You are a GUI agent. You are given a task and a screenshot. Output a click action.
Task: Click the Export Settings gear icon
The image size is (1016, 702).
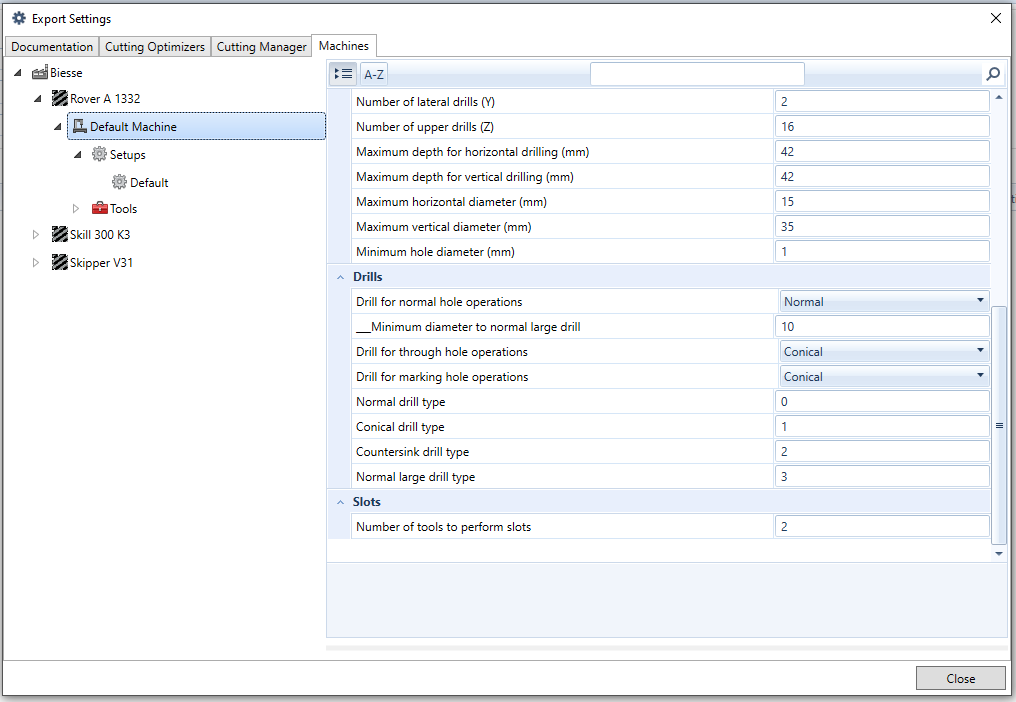tap(19, 18)
